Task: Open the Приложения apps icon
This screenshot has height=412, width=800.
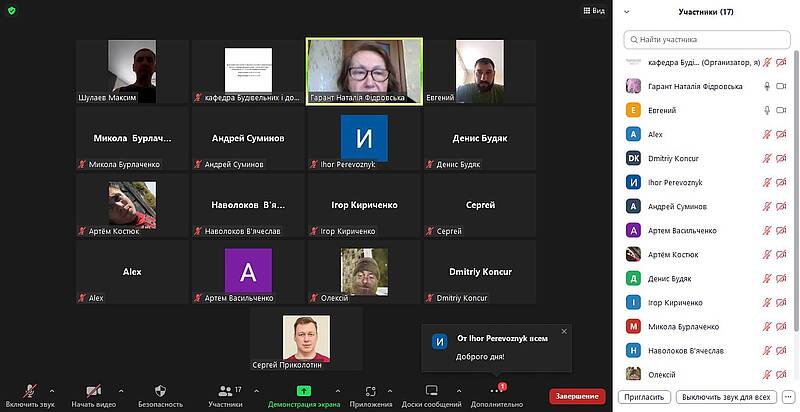Action: (370, 390)
